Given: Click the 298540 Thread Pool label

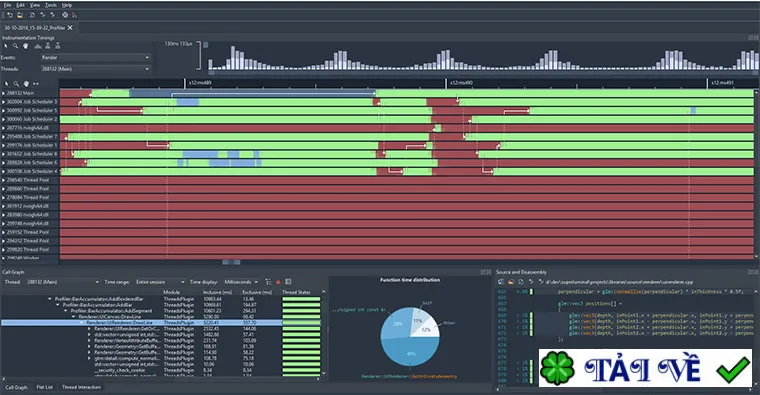Looking at the screenshot, I should 28,180.
